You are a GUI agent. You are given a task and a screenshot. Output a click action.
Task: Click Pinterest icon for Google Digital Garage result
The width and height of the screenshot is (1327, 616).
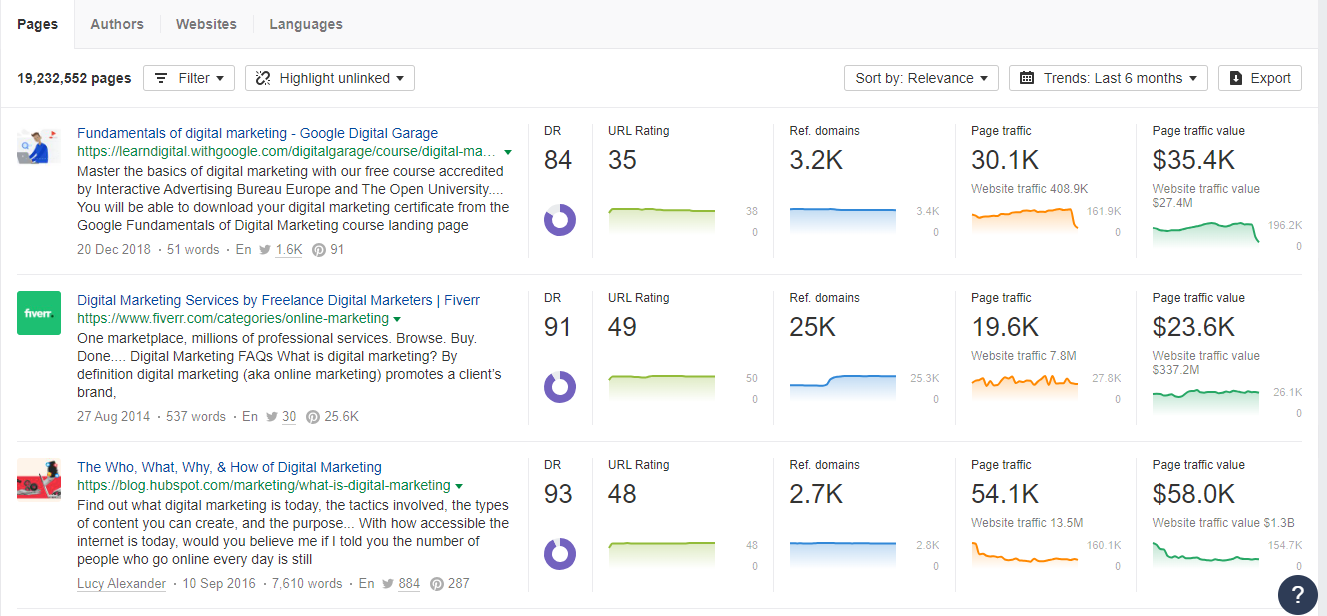click(319, 250)
